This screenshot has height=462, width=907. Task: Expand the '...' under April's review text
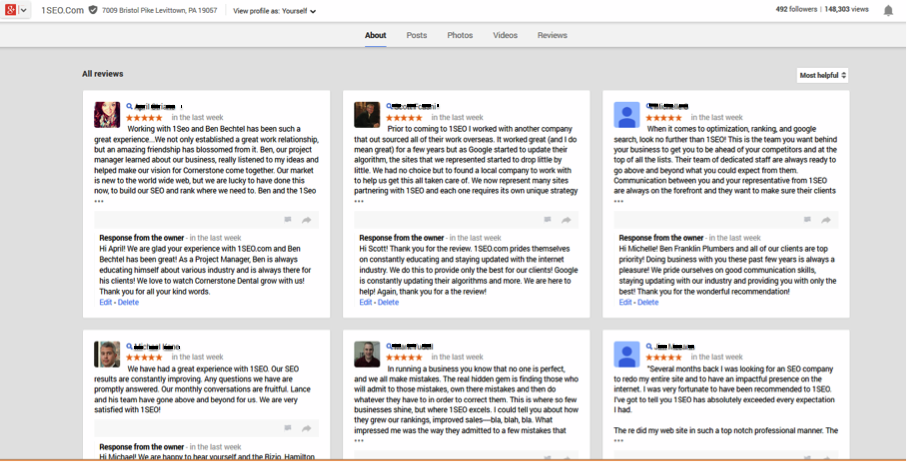pos(99,202)
